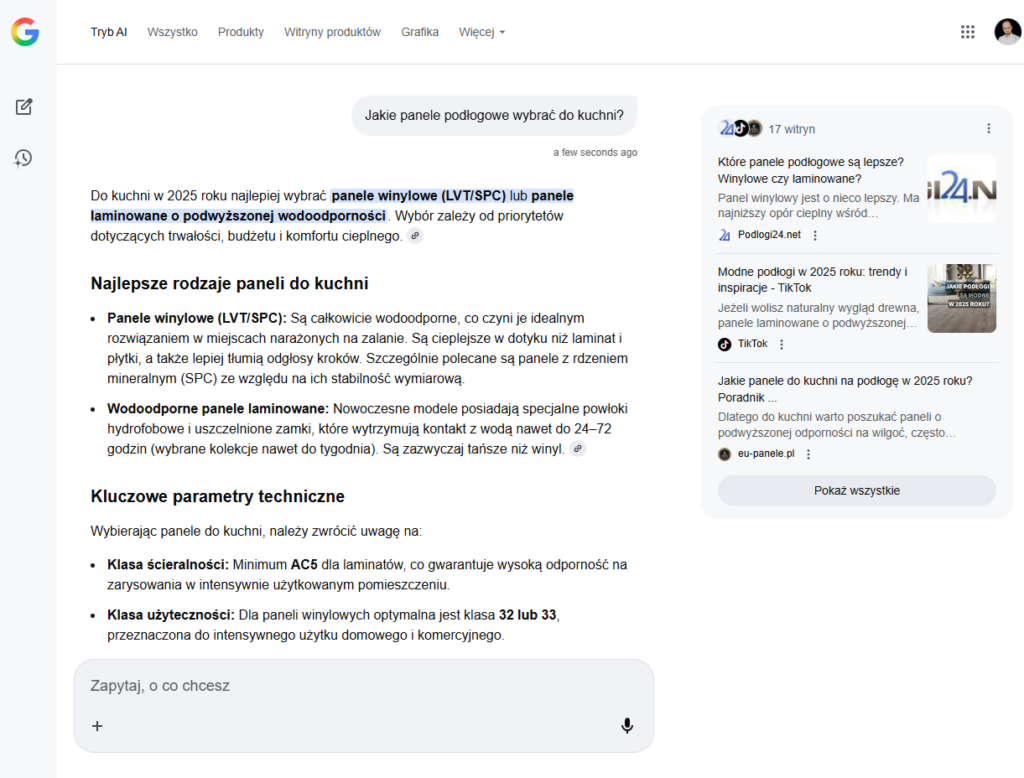Start a new chat via compose icon
This screenshot has width=1024, height=778.
coord(24,107)
